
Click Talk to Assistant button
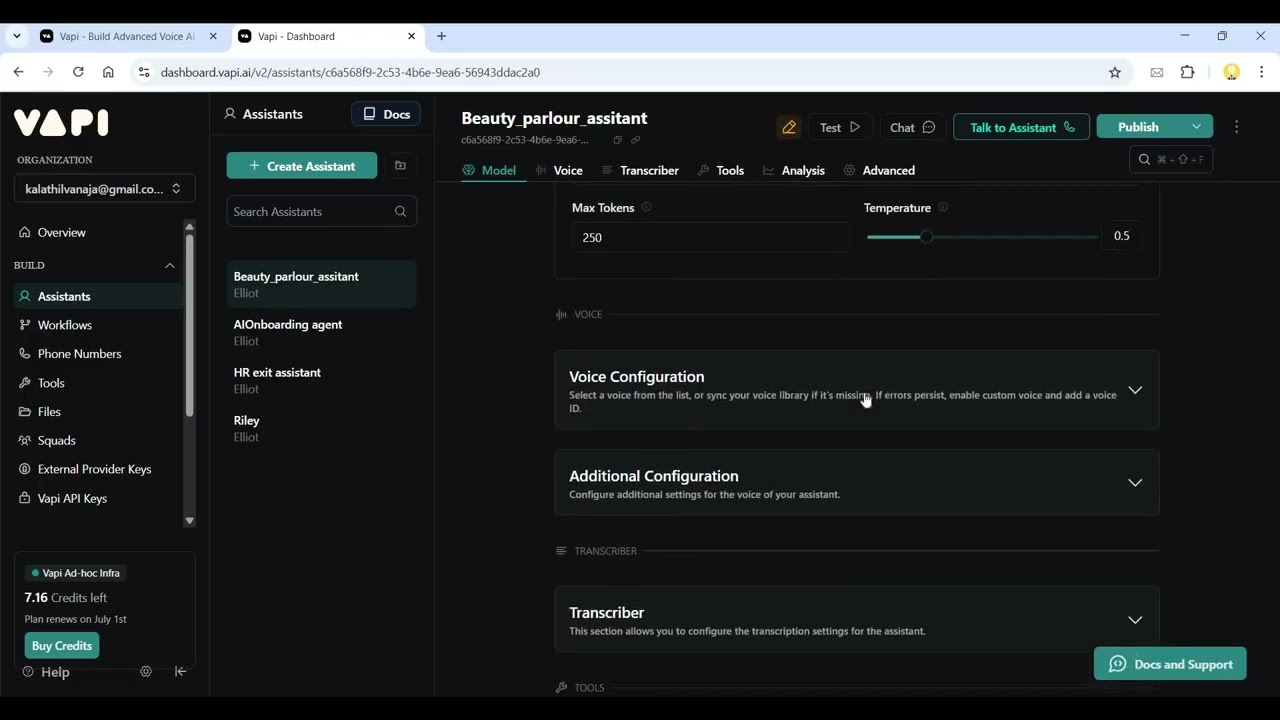pyautogui.click(x=1021, y=127)
